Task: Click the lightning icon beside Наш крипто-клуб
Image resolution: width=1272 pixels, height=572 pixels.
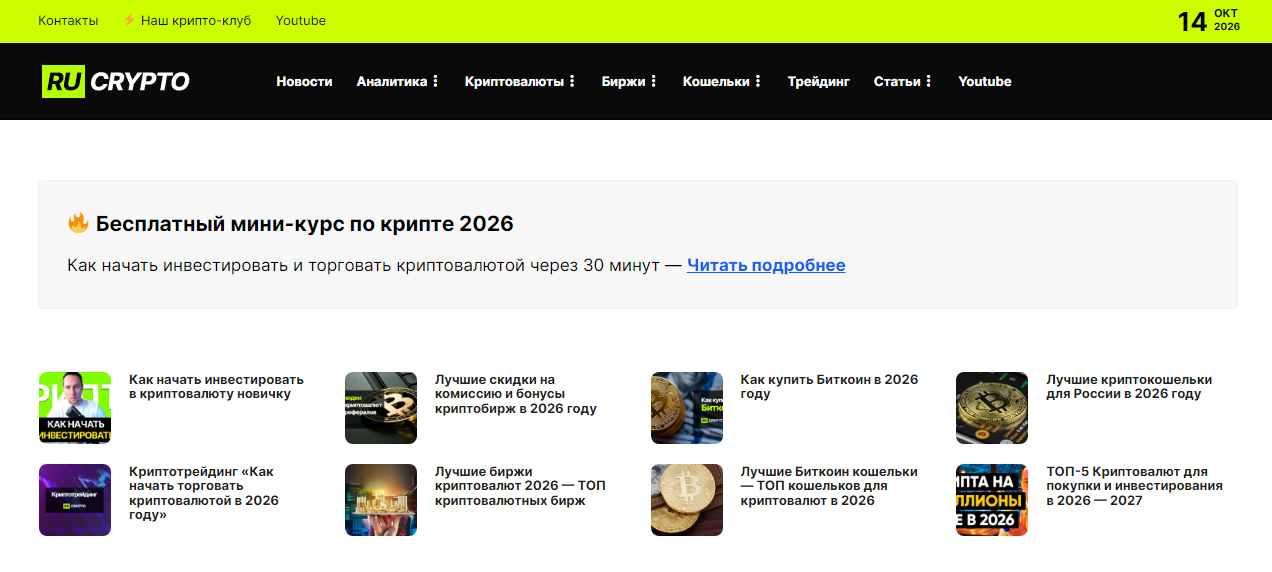Action: point(129,20)
